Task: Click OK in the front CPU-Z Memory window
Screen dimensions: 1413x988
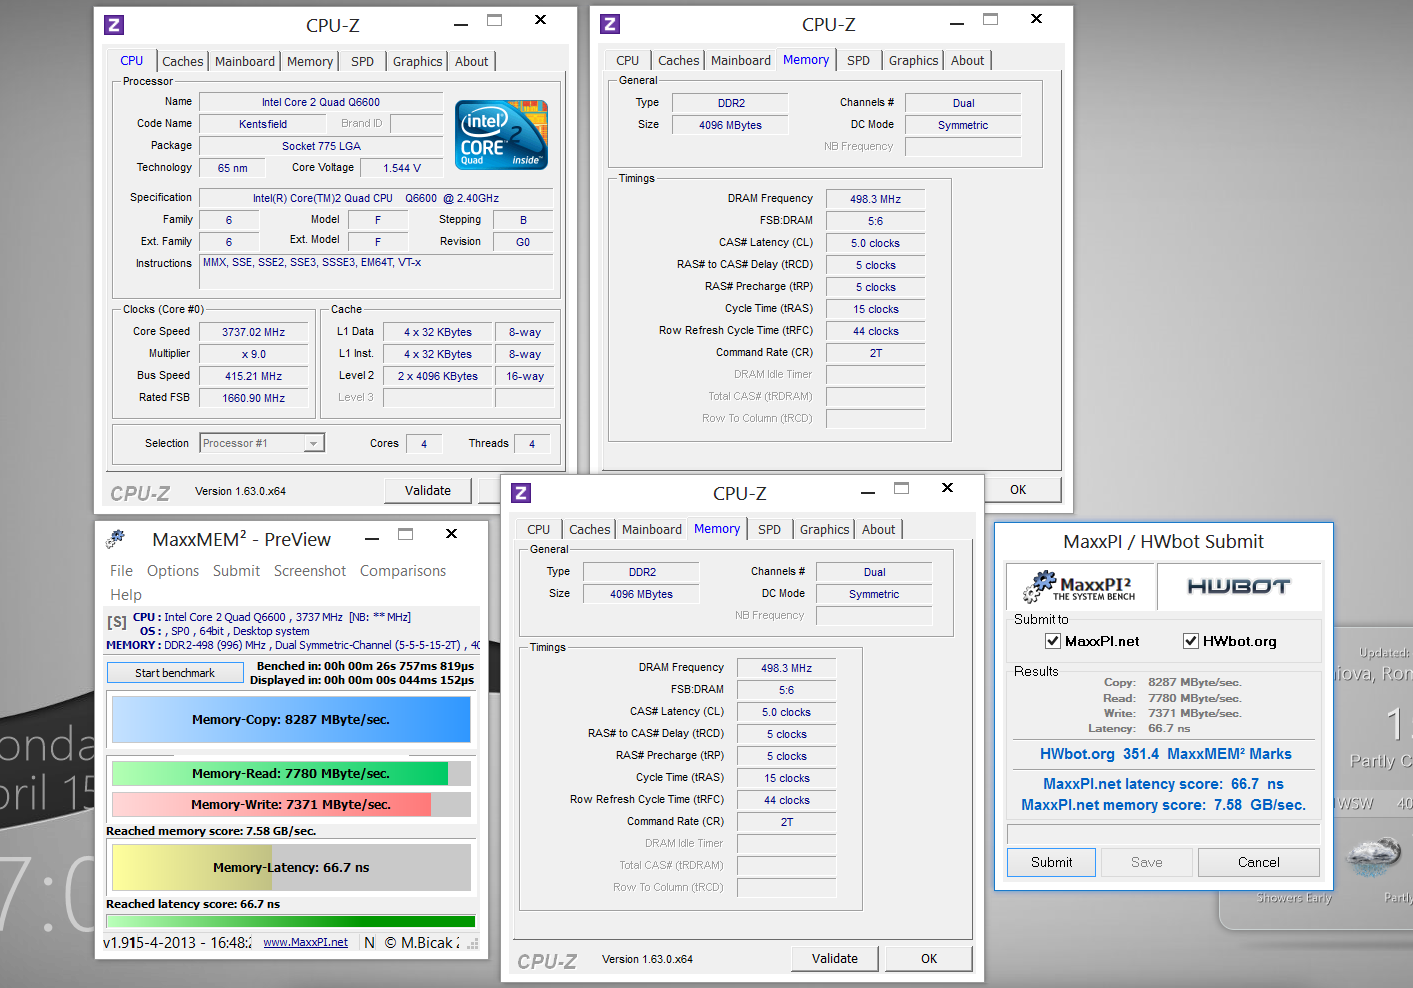Action: coord(929,958)
